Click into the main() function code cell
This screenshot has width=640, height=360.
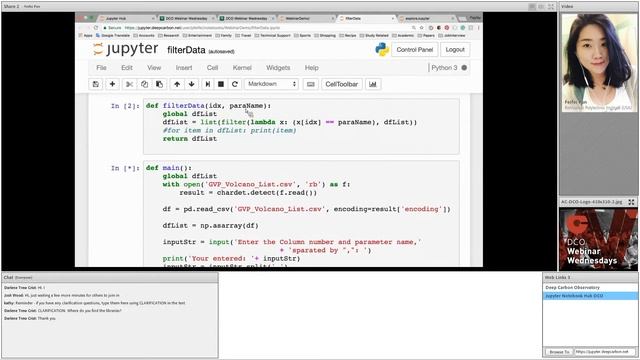(301, 214)
